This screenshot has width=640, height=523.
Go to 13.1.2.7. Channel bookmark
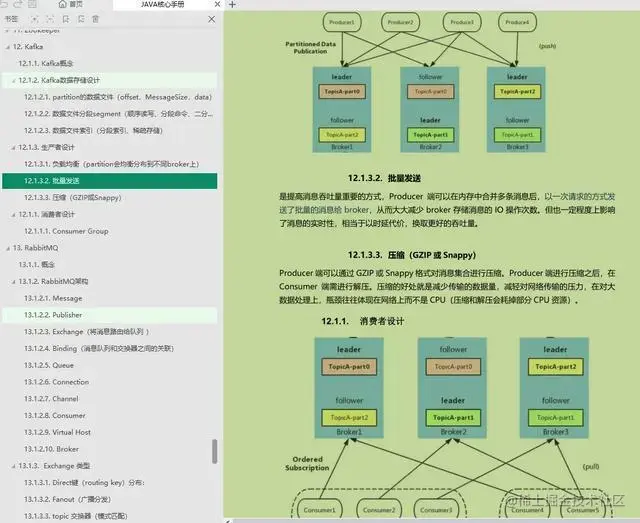click(x=51, y=398)
